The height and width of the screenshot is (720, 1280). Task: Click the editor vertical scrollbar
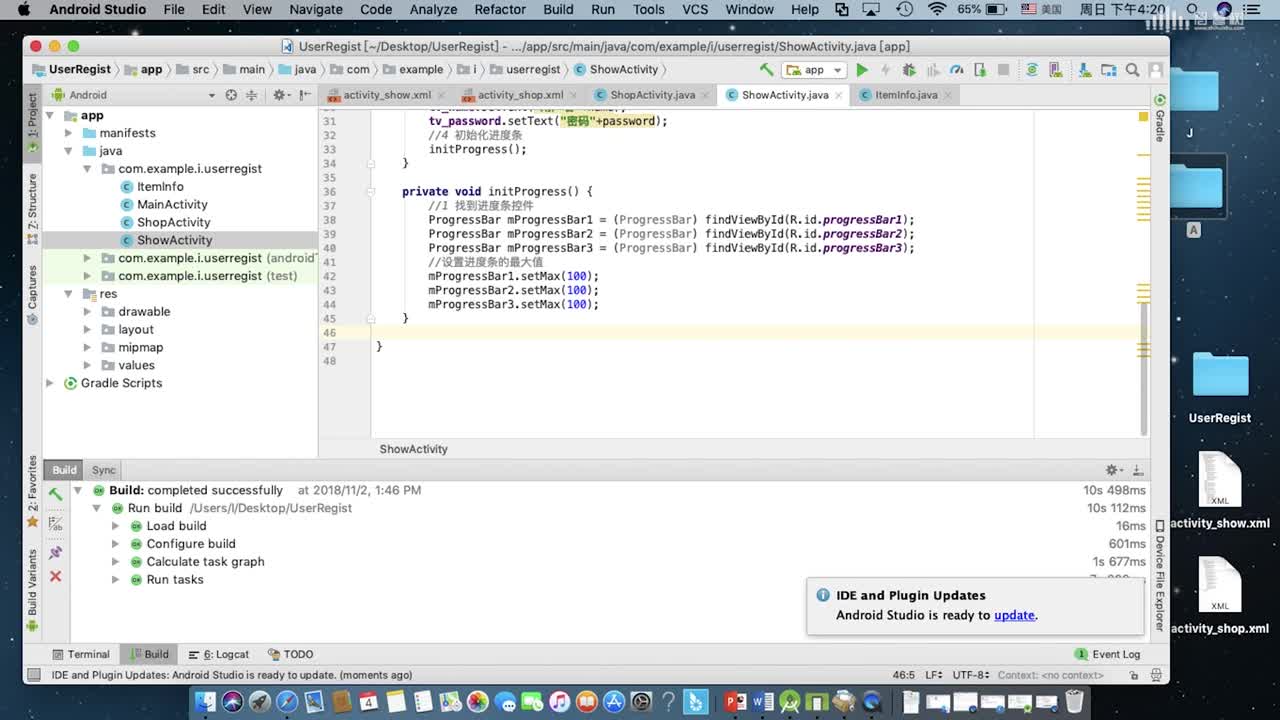1144,368
